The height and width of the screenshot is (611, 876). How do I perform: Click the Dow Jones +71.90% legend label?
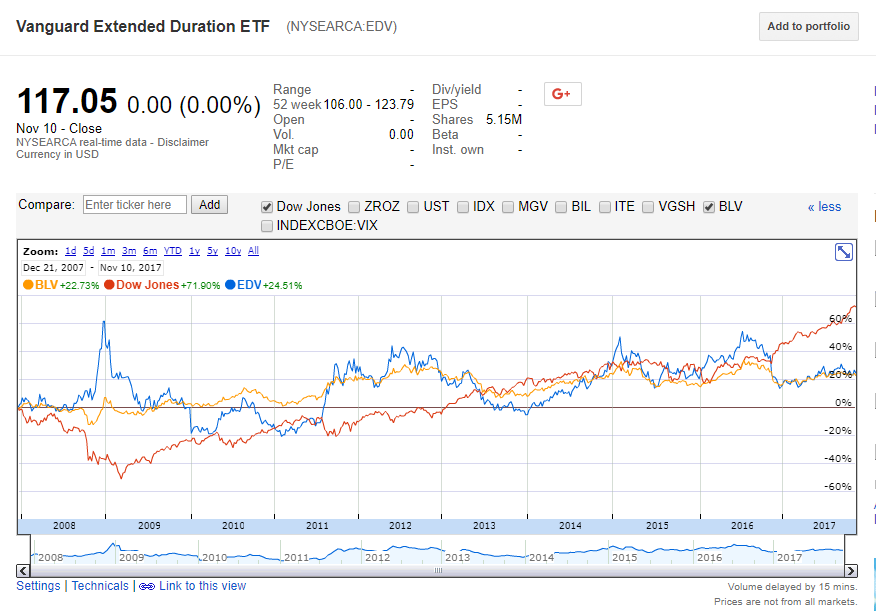point(168,285)
